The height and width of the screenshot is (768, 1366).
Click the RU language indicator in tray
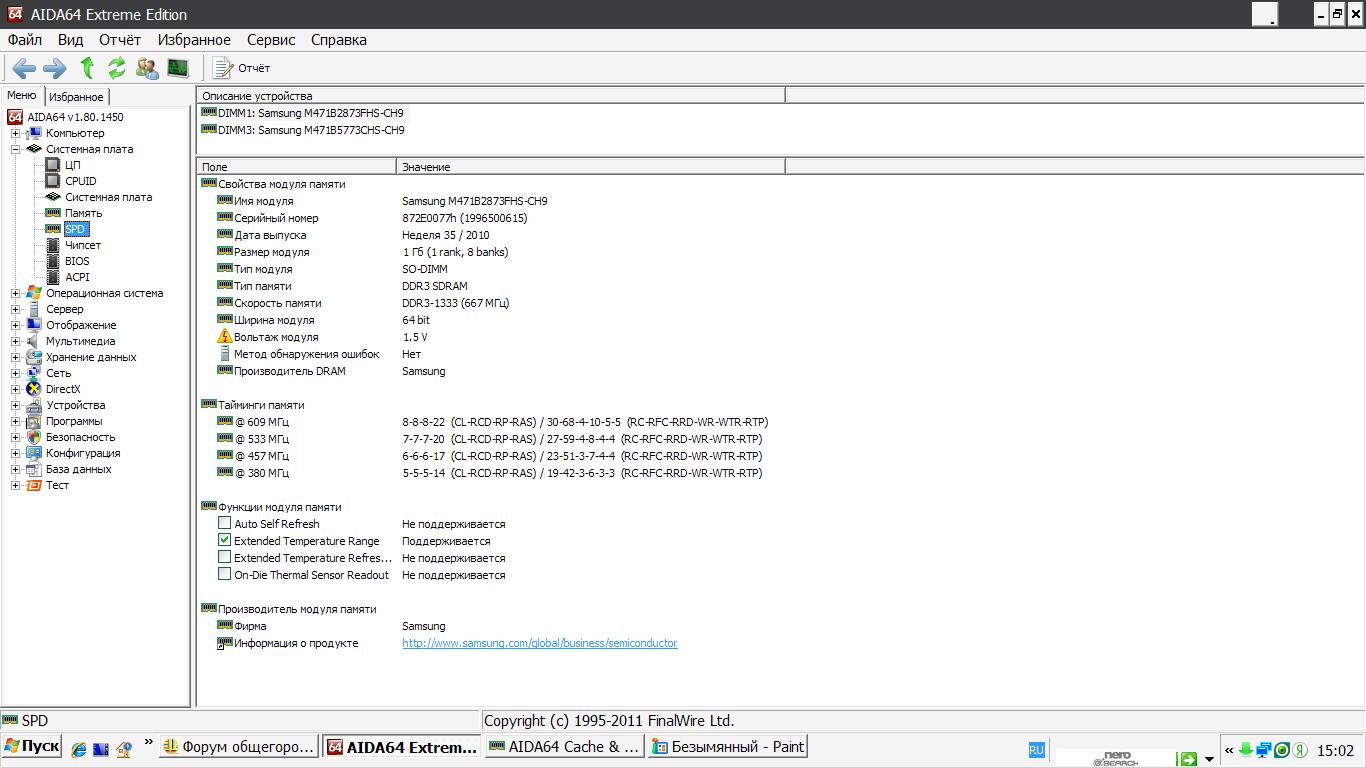click(1036, 749)
